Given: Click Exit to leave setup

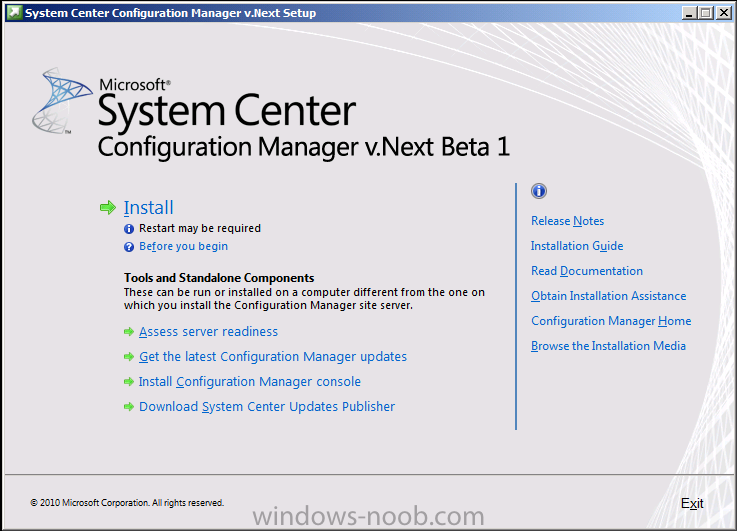Looking at the screenshot, I should pyautogui.click(x=692, y=503).
